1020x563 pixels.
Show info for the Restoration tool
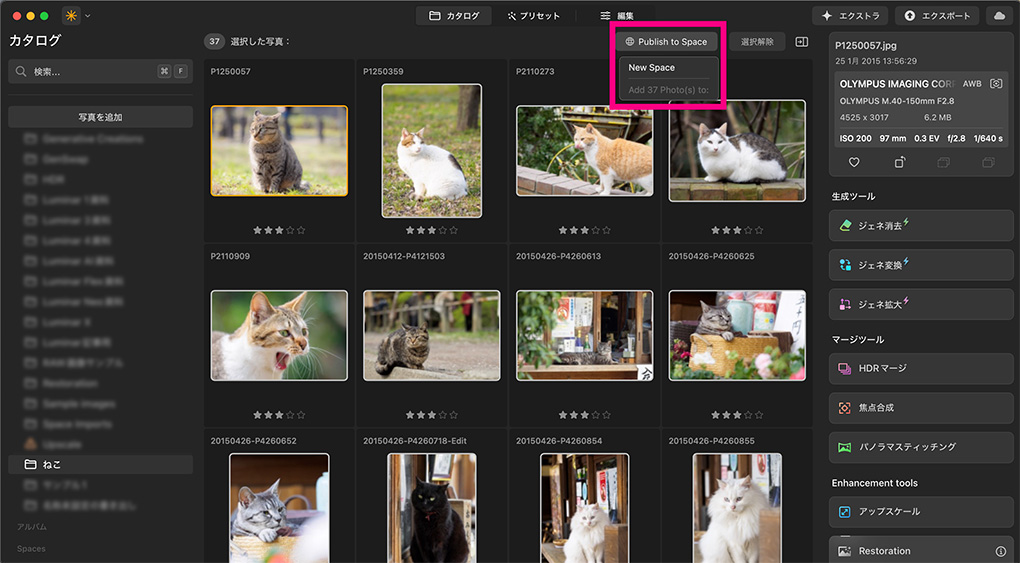1000,551
